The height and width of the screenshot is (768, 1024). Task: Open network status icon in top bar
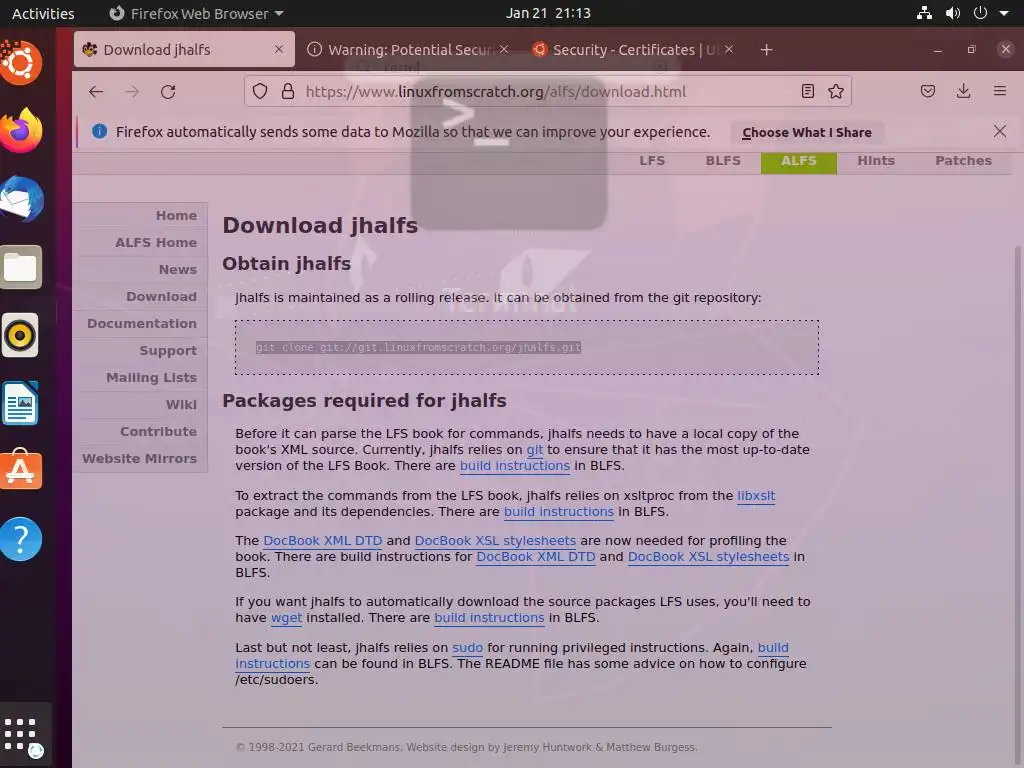pyautogui.click(x=924, y=13)
